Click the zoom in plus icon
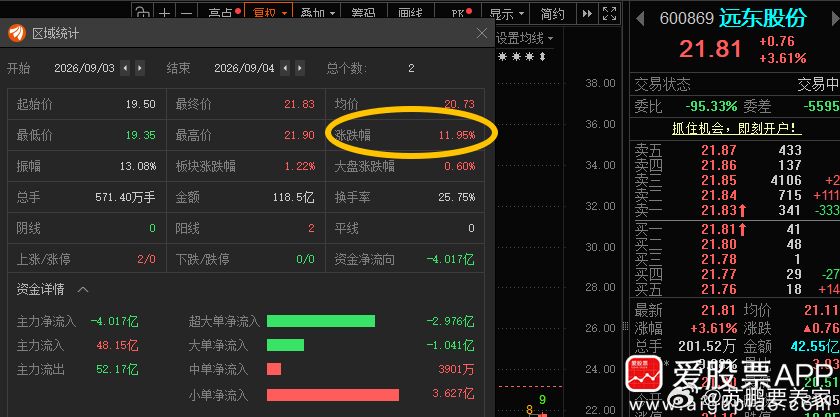The height and width of the screenshot is (417, 840). [x=165, y=13]
